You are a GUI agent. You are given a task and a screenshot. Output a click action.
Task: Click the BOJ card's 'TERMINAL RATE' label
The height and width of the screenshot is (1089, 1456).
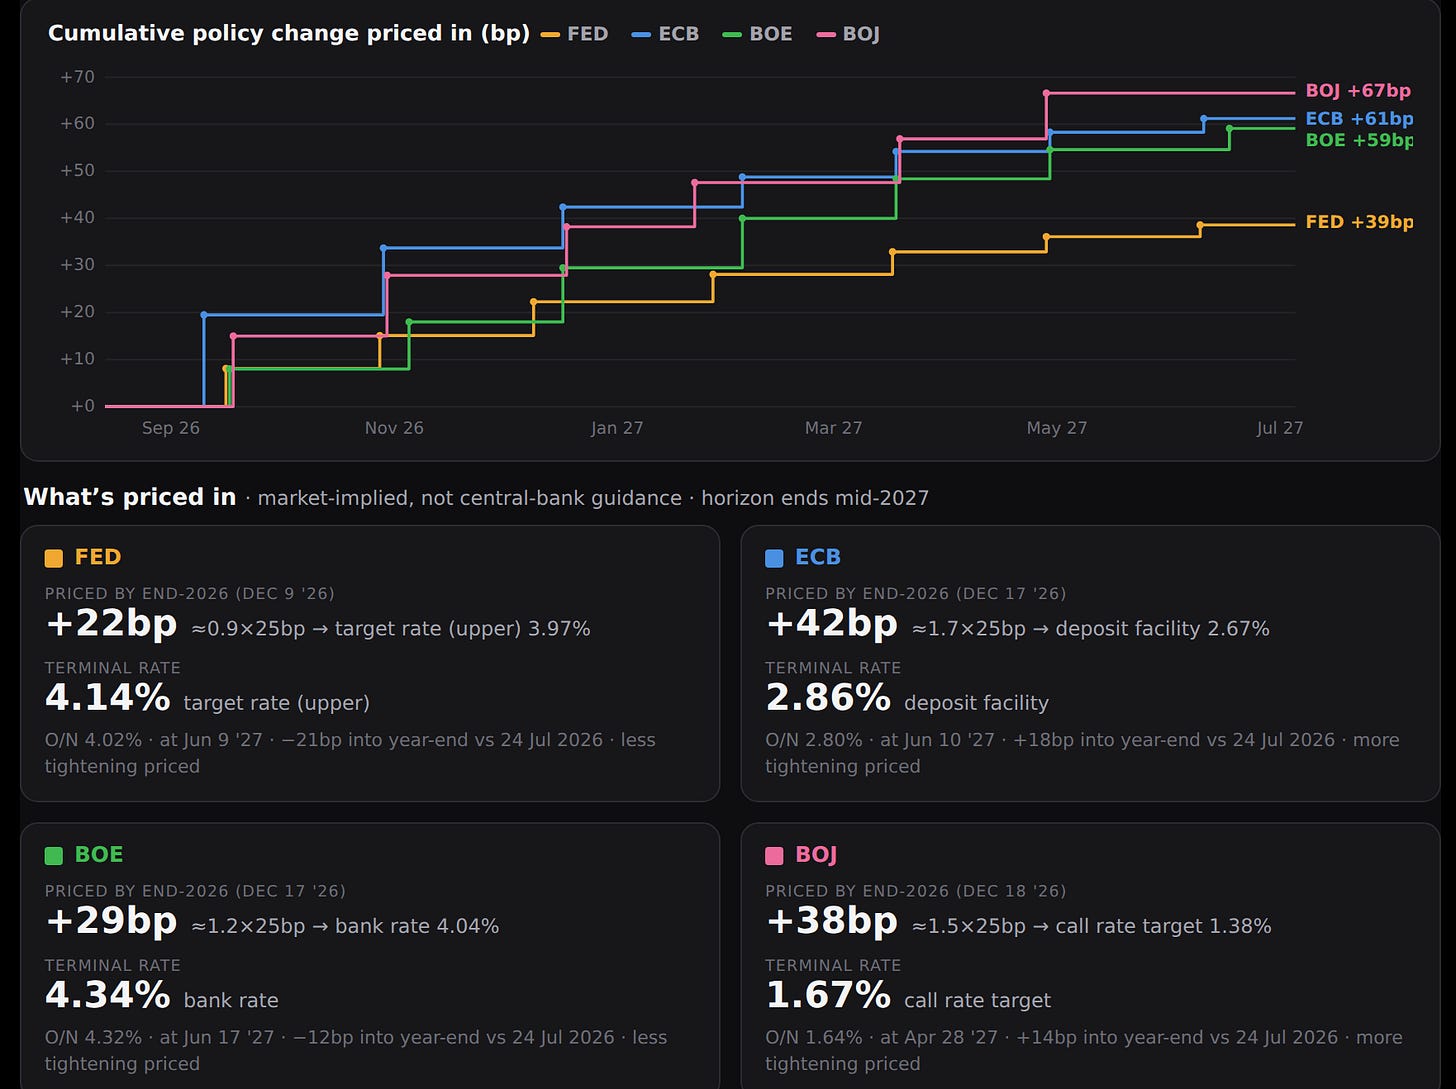(x=833, y=966)
